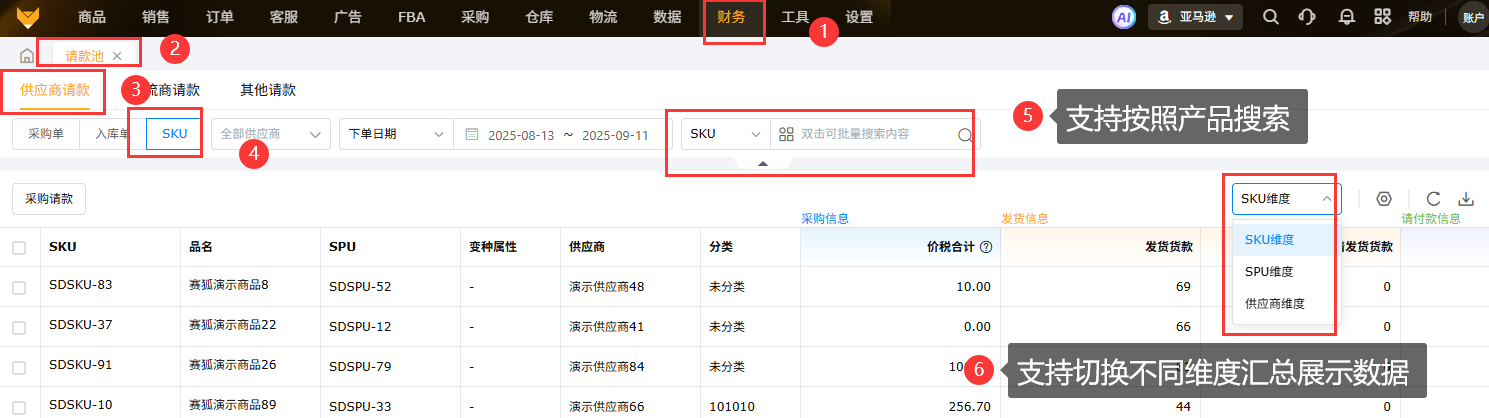This screenshot has height=418, width=1489.
Task: Click the top bar search icon
Action: click(1270, 17)
